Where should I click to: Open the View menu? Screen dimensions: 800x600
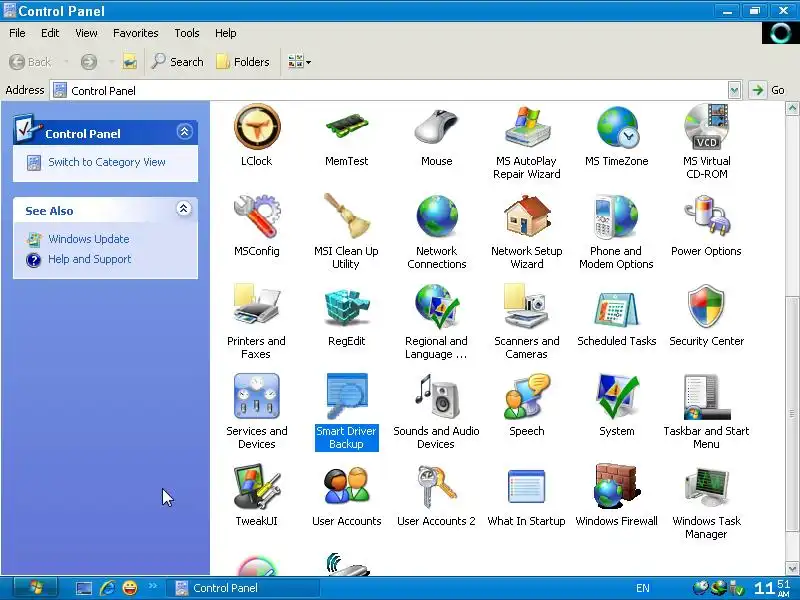pos(86,33)
